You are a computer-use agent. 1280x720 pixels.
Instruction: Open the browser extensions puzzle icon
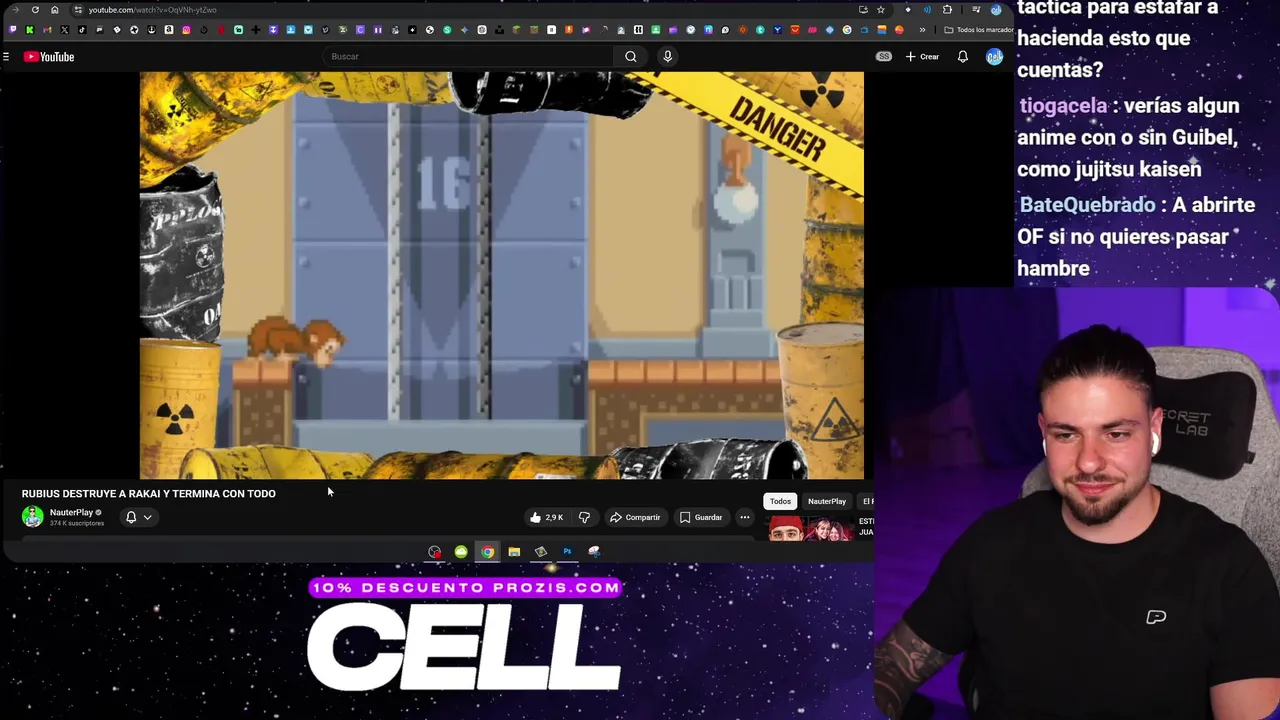[x=947, y=10]
